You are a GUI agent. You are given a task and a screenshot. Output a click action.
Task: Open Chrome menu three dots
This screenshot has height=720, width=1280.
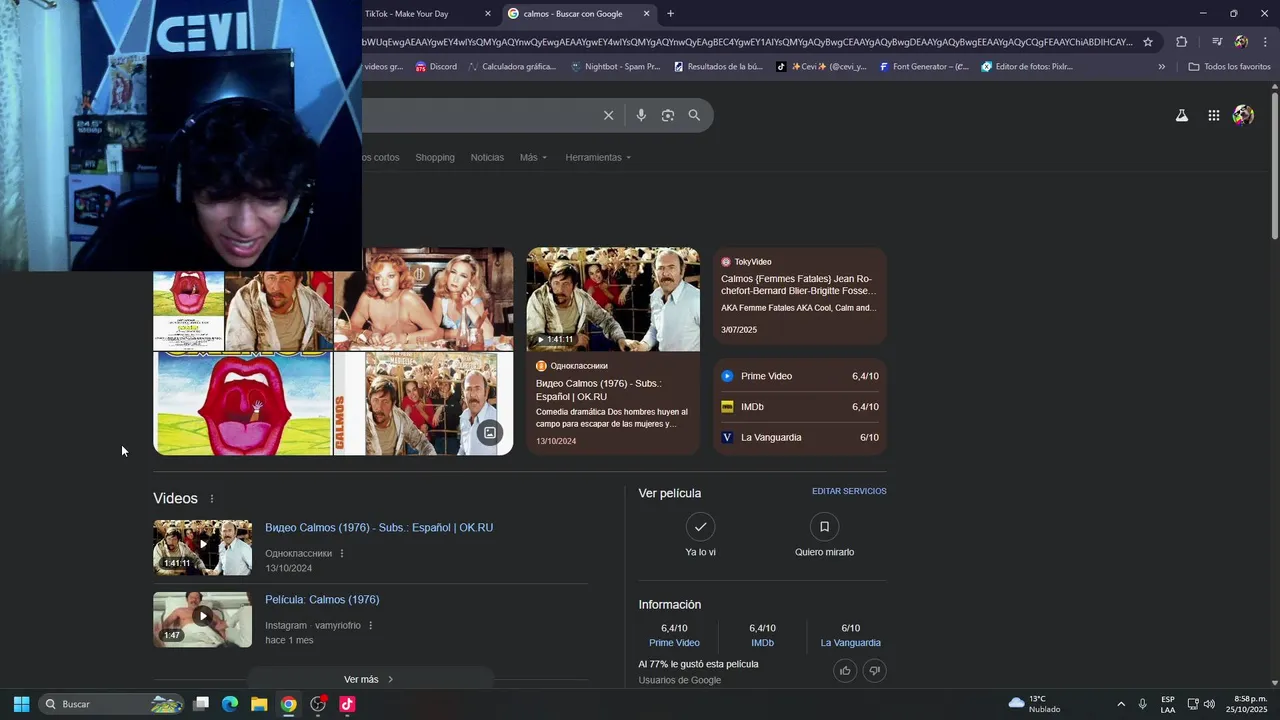tap(1265, 42)
